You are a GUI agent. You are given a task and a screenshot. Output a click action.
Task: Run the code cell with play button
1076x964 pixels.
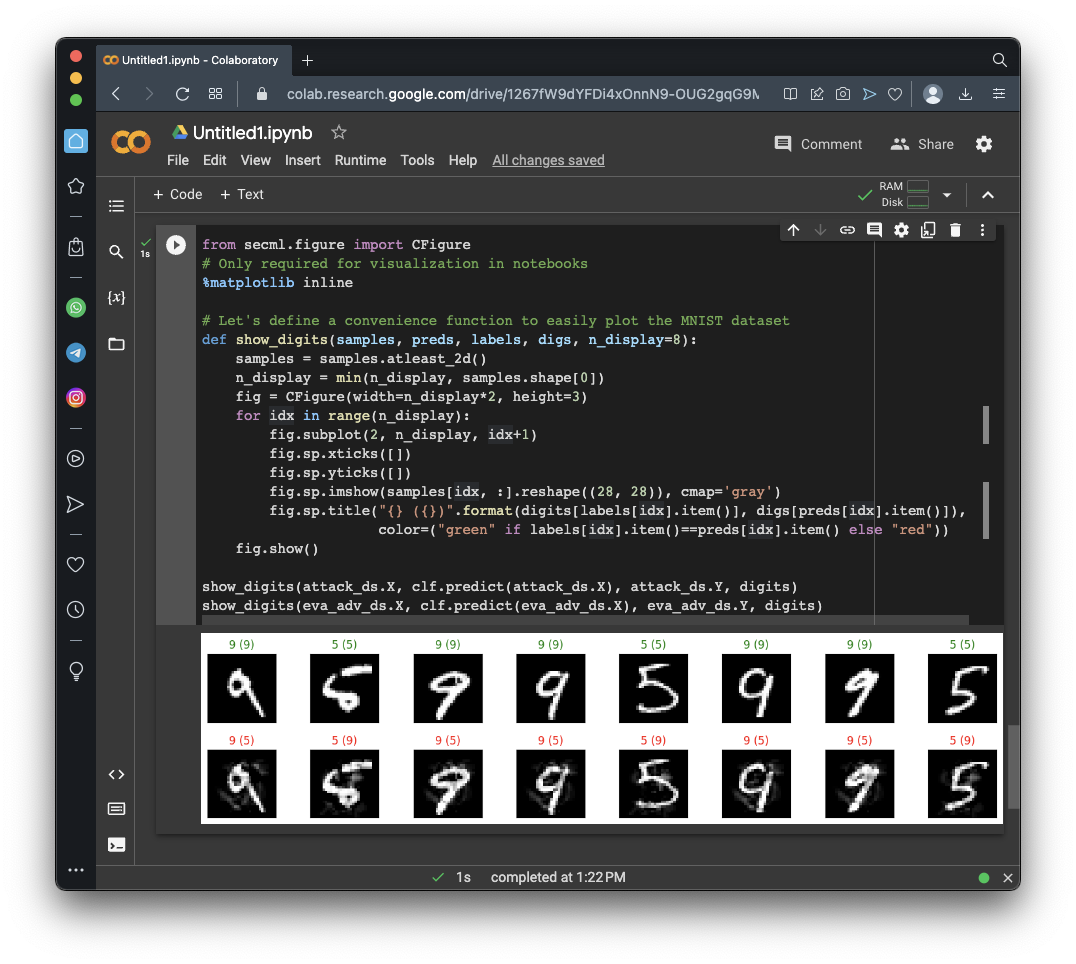pos(176,245)
